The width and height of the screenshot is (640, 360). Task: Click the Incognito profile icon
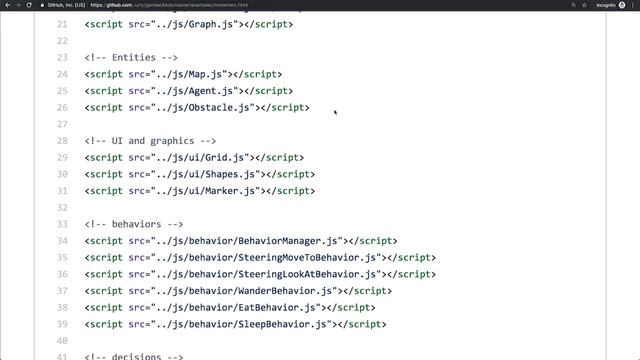point(622,5)
